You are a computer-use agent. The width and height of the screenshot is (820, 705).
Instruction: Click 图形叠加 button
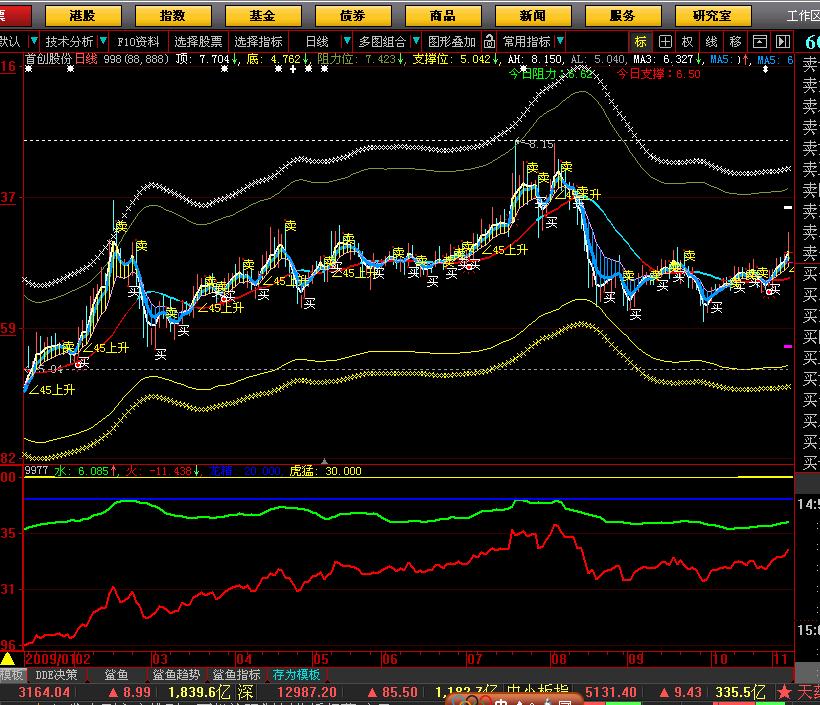point(452,41)
